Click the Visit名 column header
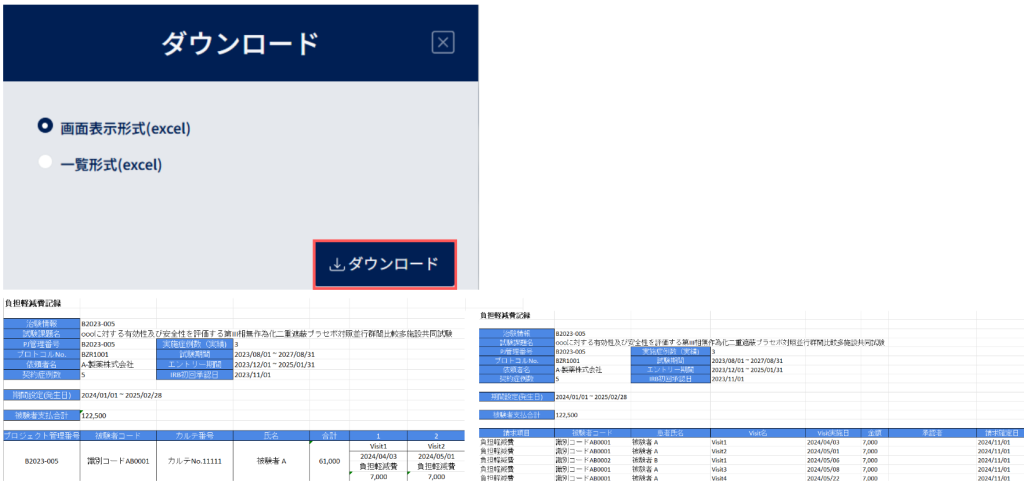 [758, 433]
